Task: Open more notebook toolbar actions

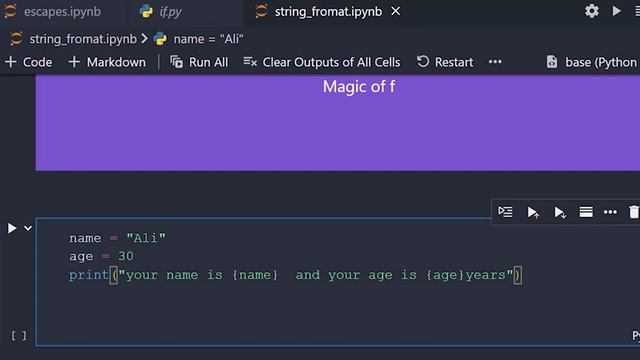Action: click(495, 62)
